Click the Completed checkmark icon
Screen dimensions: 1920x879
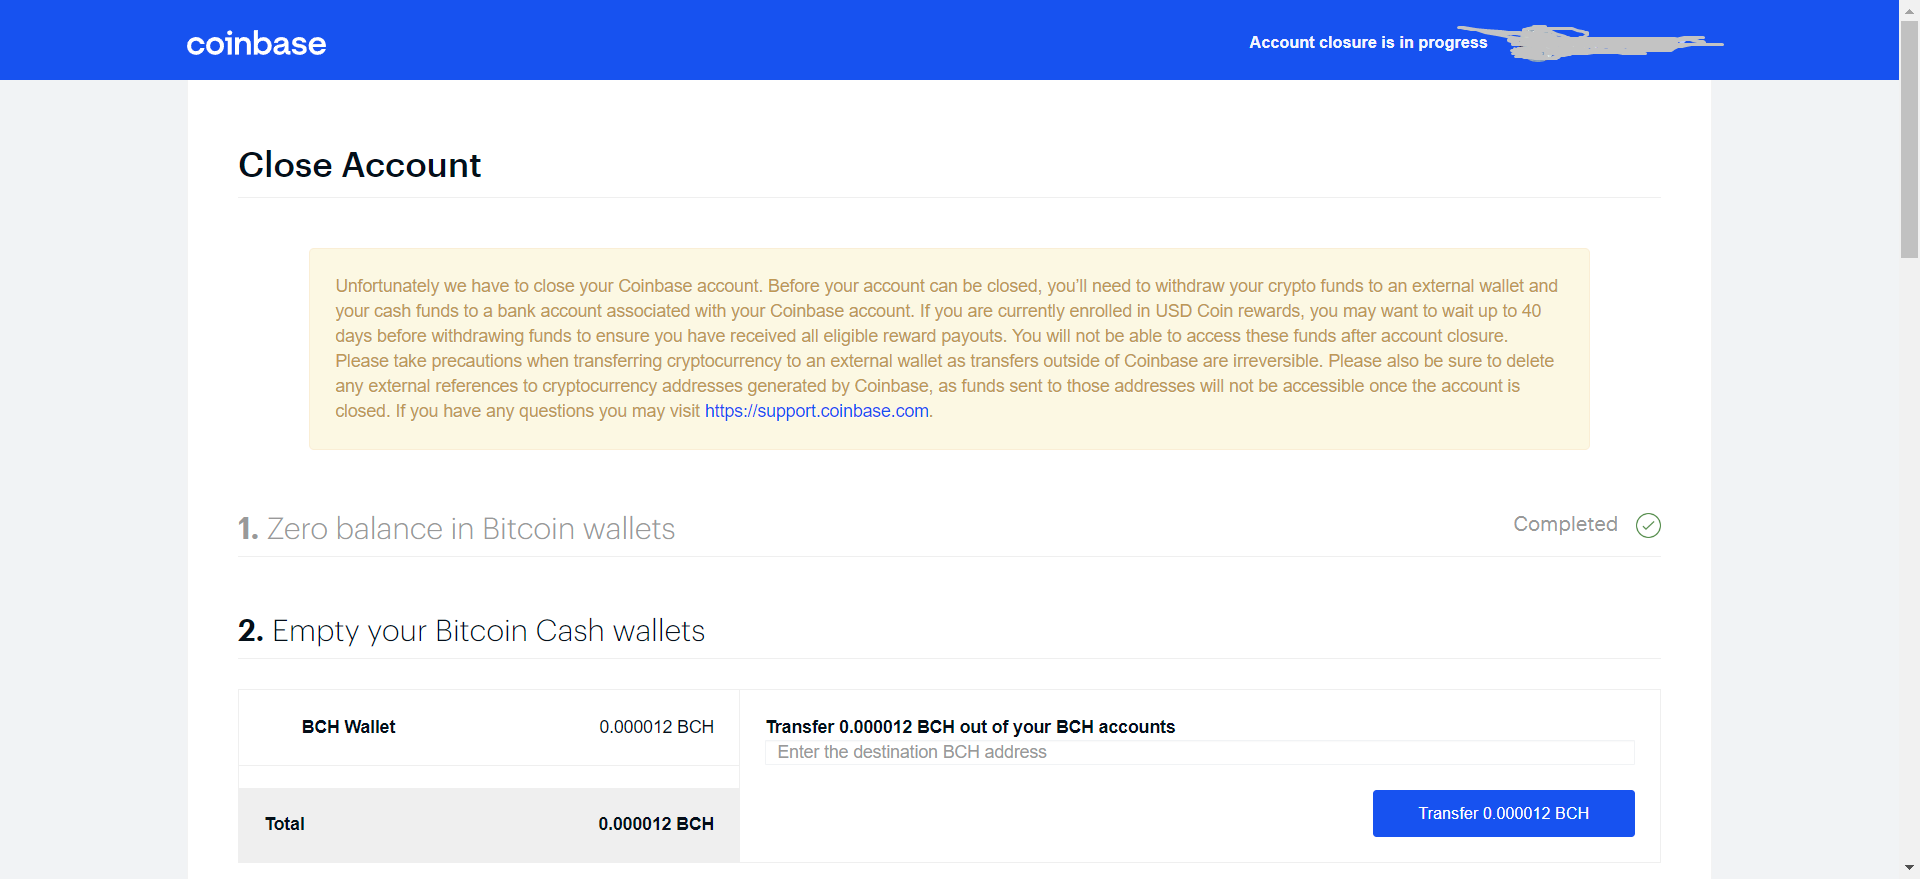[x=1648, y=525]
